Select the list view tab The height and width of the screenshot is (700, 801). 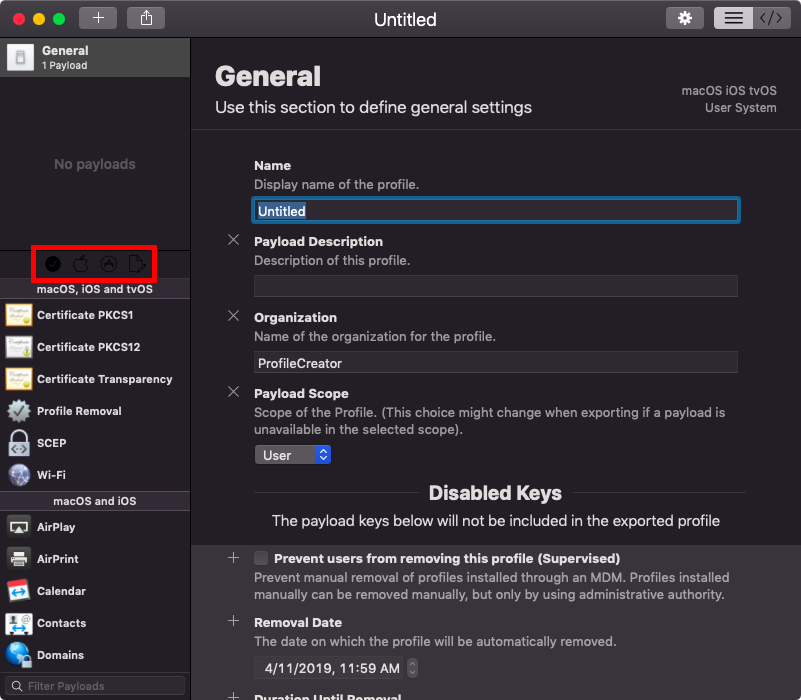click(x=733, y=18)
